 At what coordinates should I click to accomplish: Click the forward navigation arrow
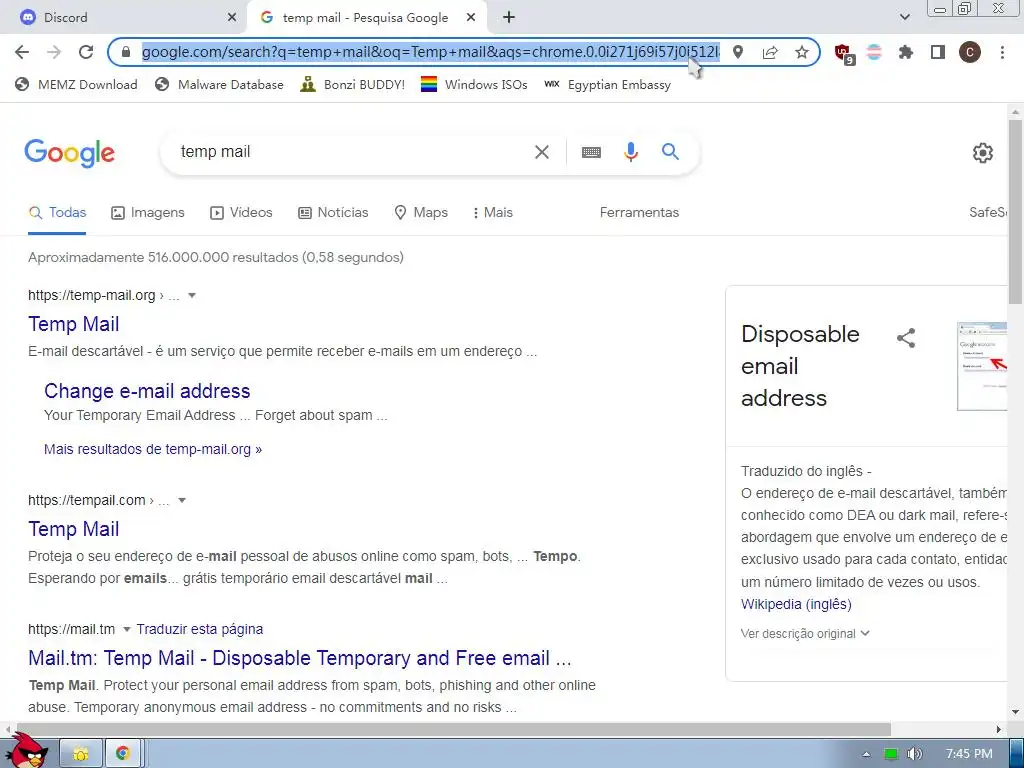click(54, 52)
